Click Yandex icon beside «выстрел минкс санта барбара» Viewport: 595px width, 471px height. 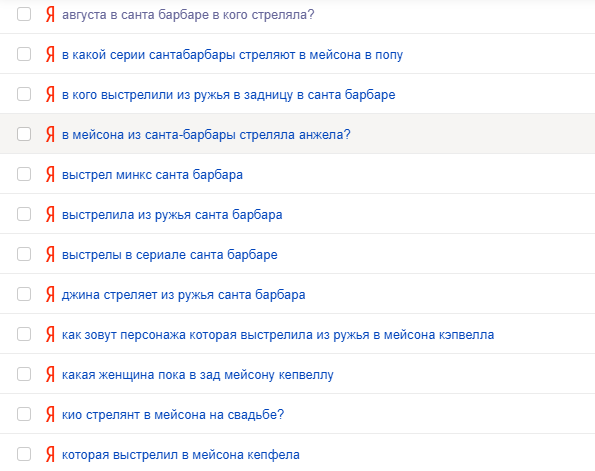[50, 175]
